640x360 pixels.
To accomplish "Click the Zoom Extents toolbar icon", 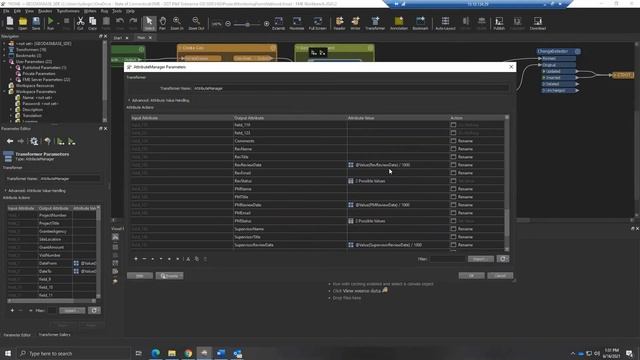I will click(x=278, y=23).
